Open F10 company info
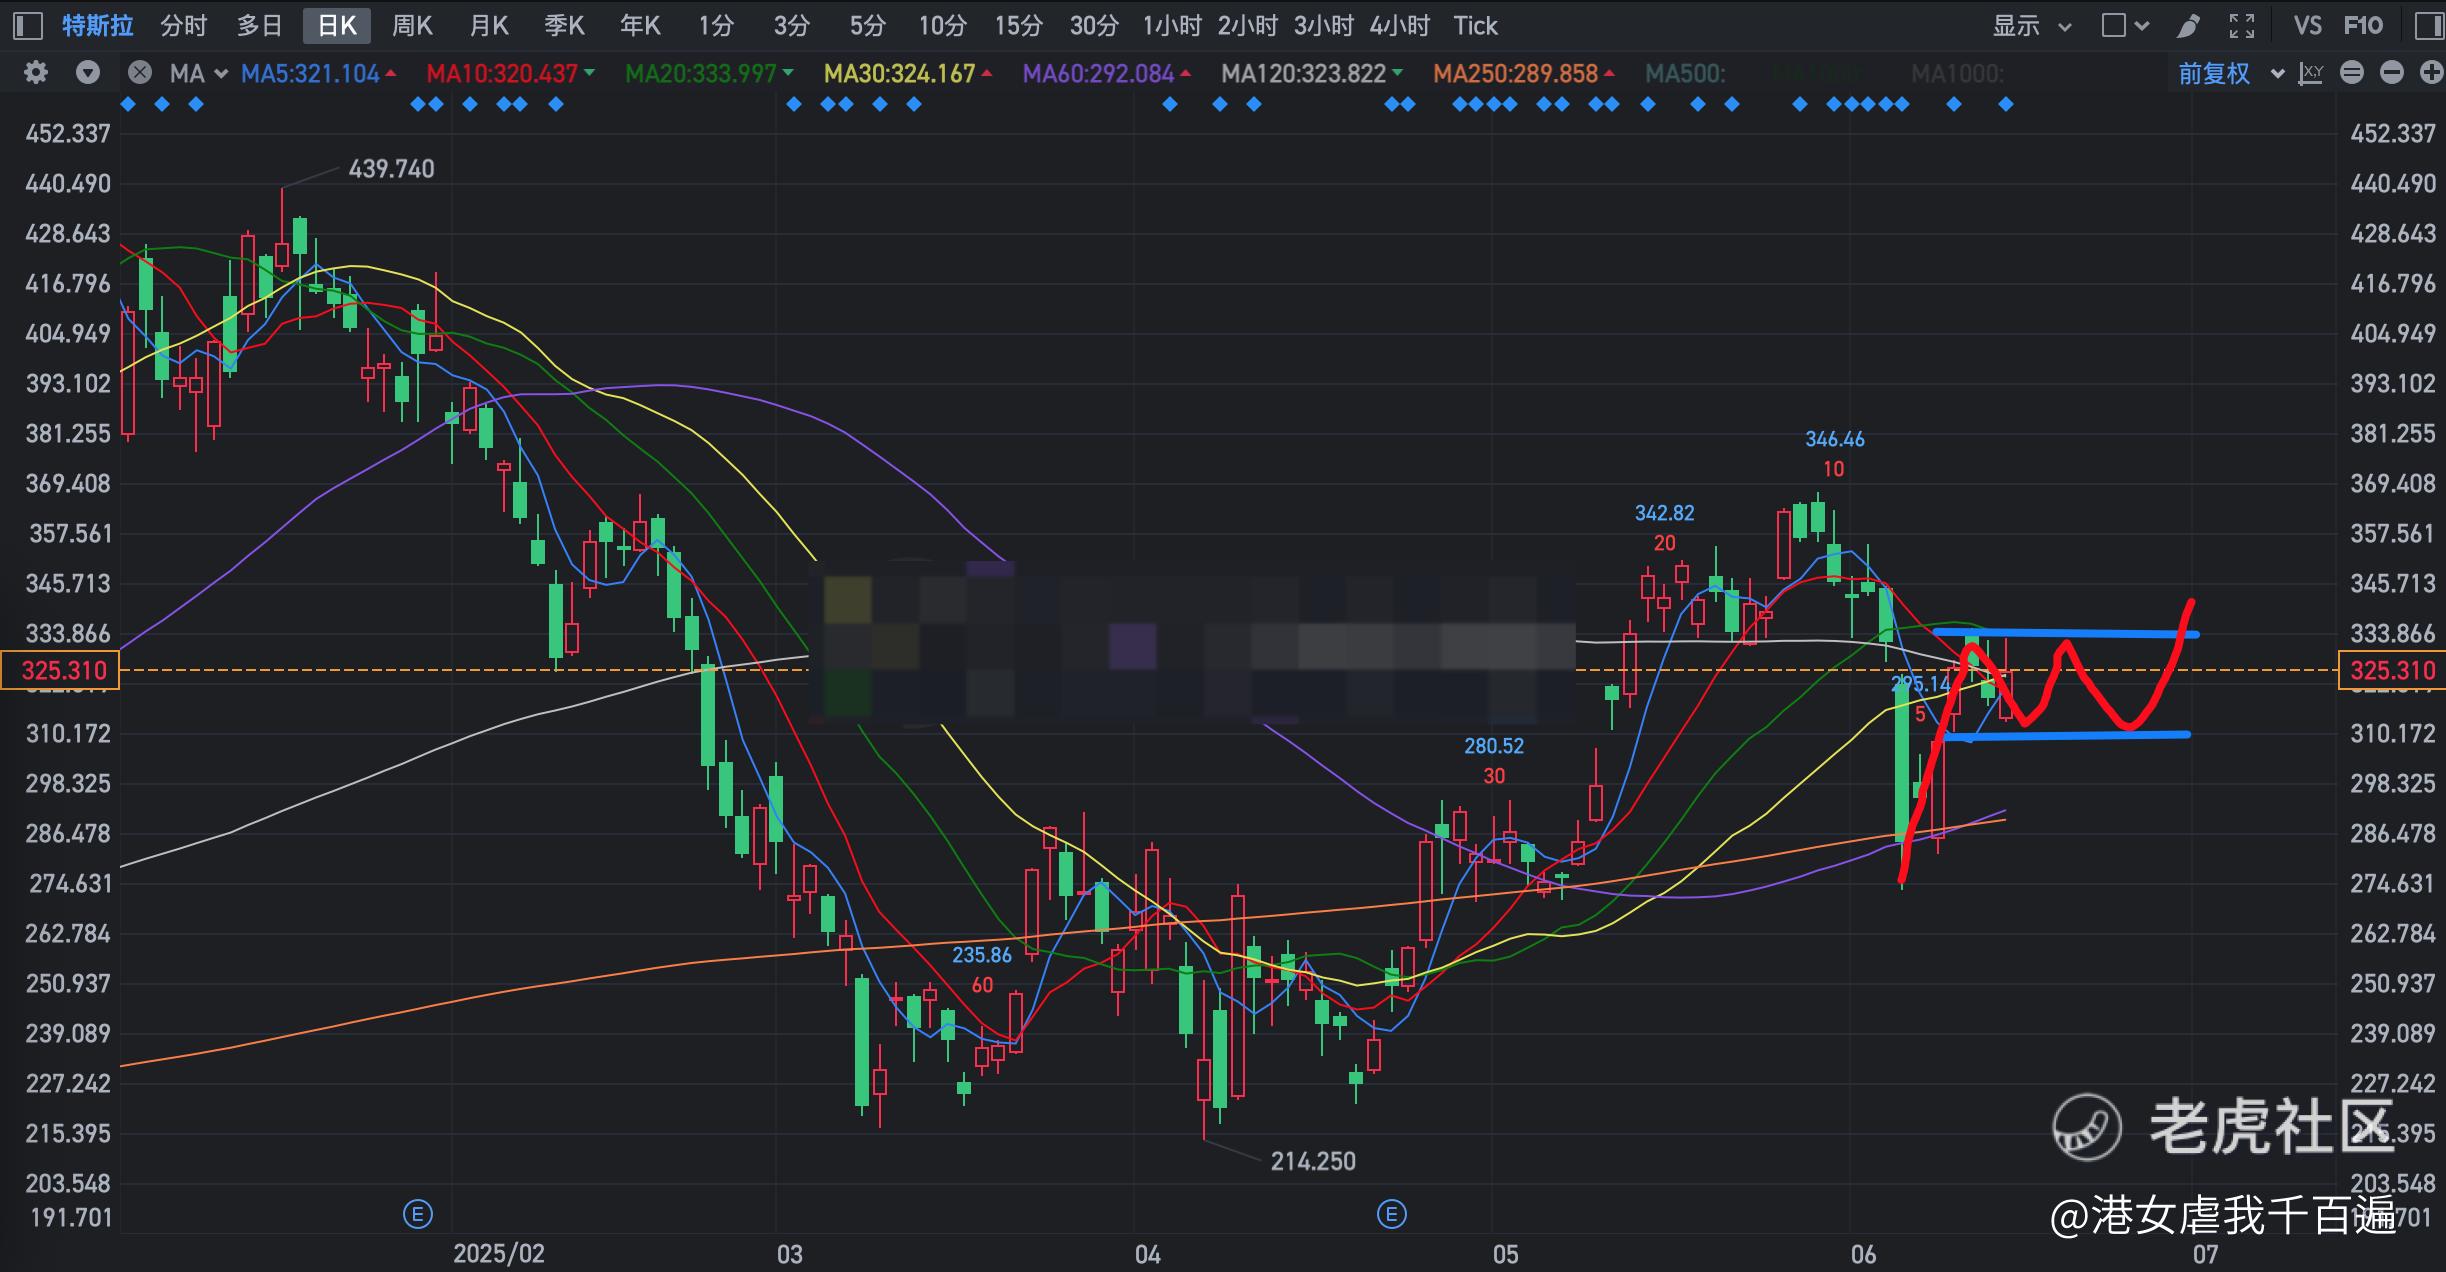 (x=2363, y=26)
